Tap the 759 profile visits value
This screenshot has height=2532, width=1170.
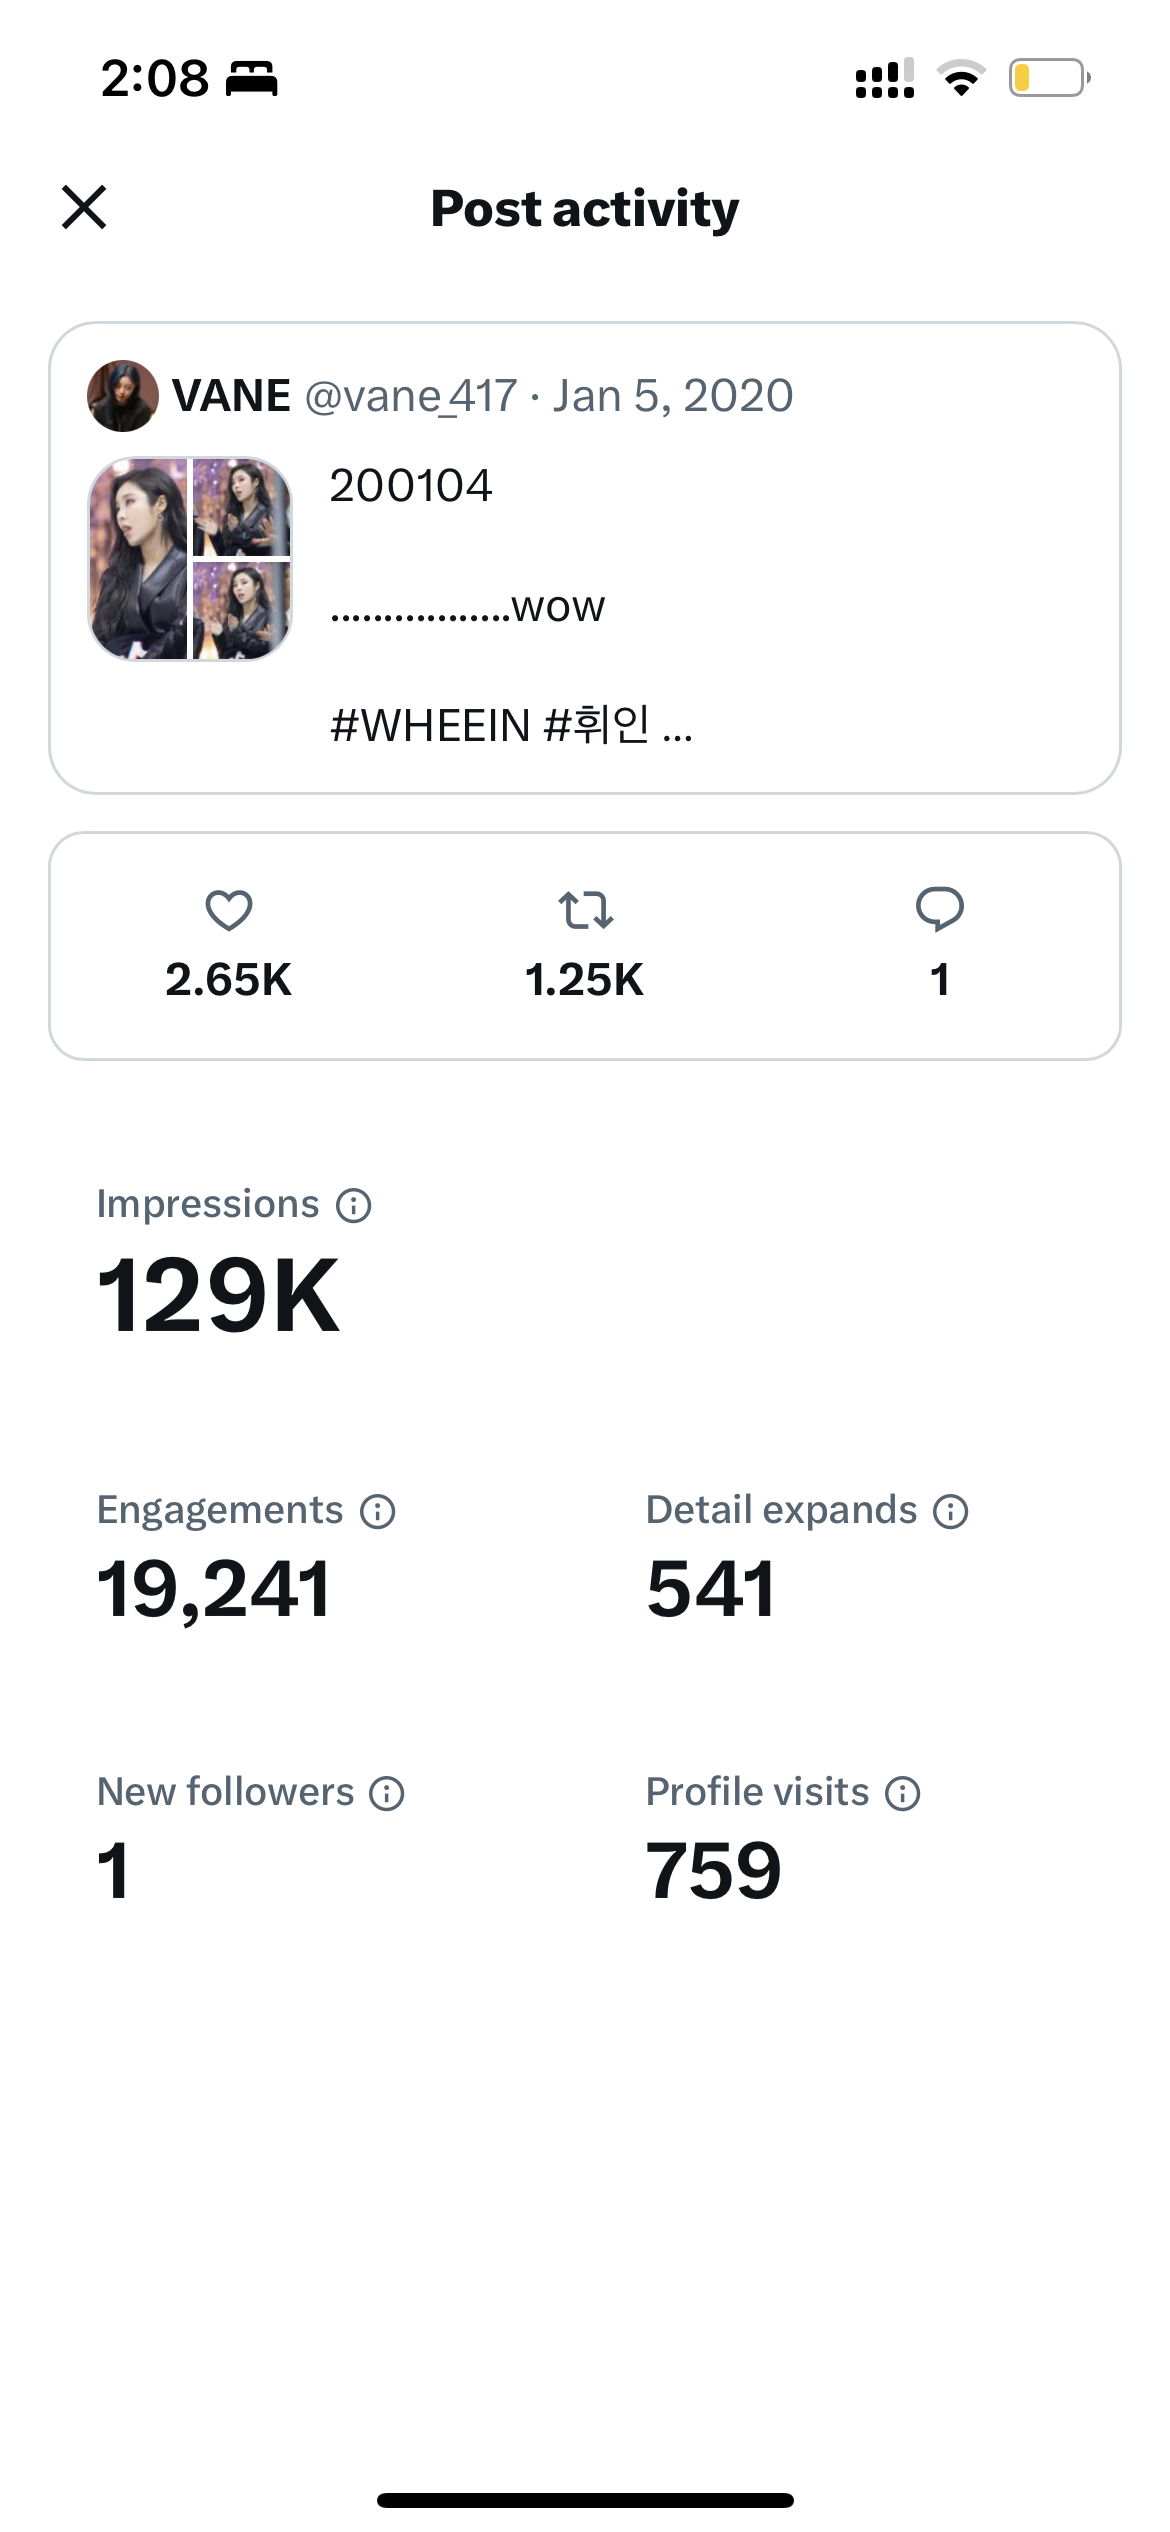pyautogui.click(x=713, y=1871)
